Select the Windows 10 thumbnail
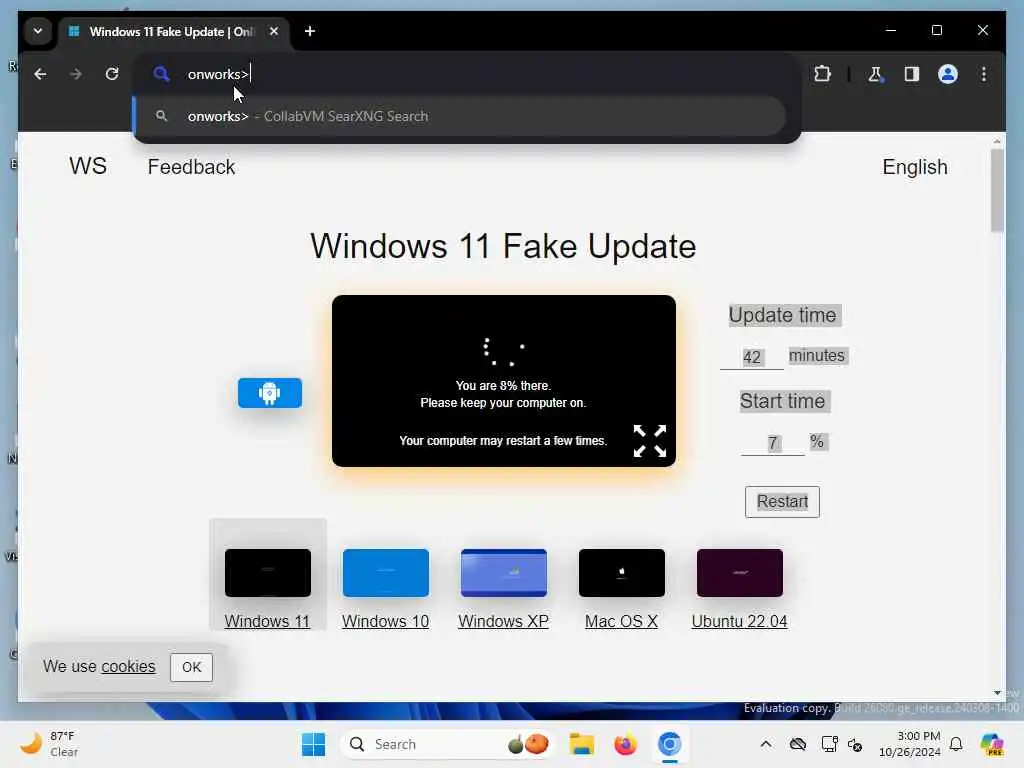This screenshot has height=768, width=1024. (386, 573)
